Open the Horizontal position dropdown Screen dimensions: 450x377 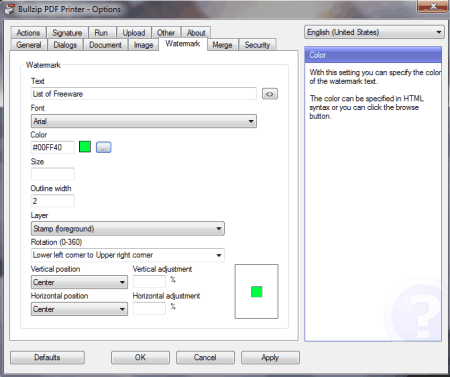pyautogui.click(x=79, y=309)
